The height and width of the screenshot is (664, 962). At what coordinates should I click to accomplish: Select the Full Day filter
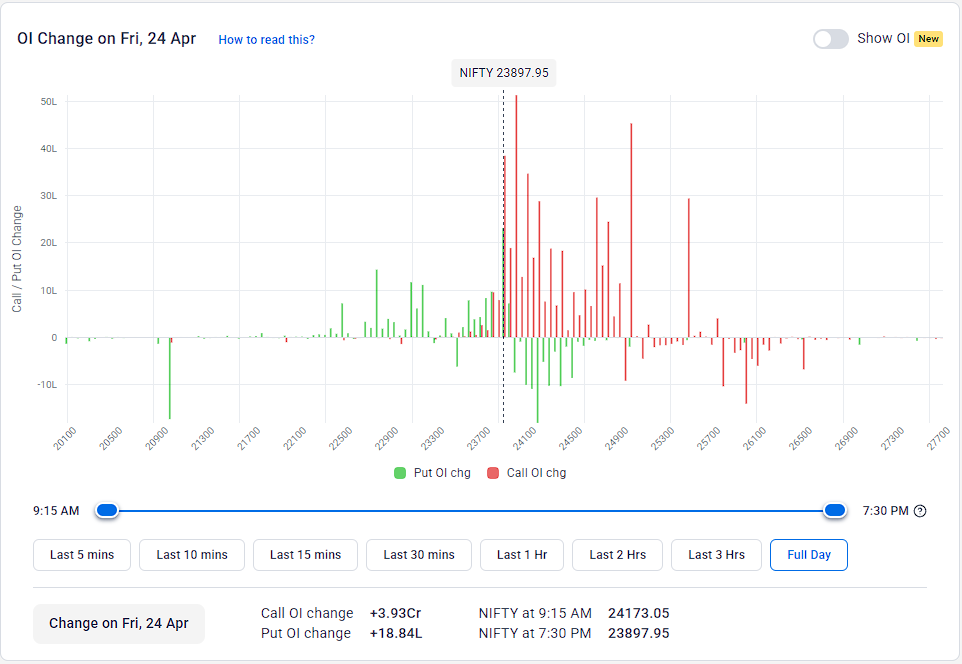click(808, 555)
